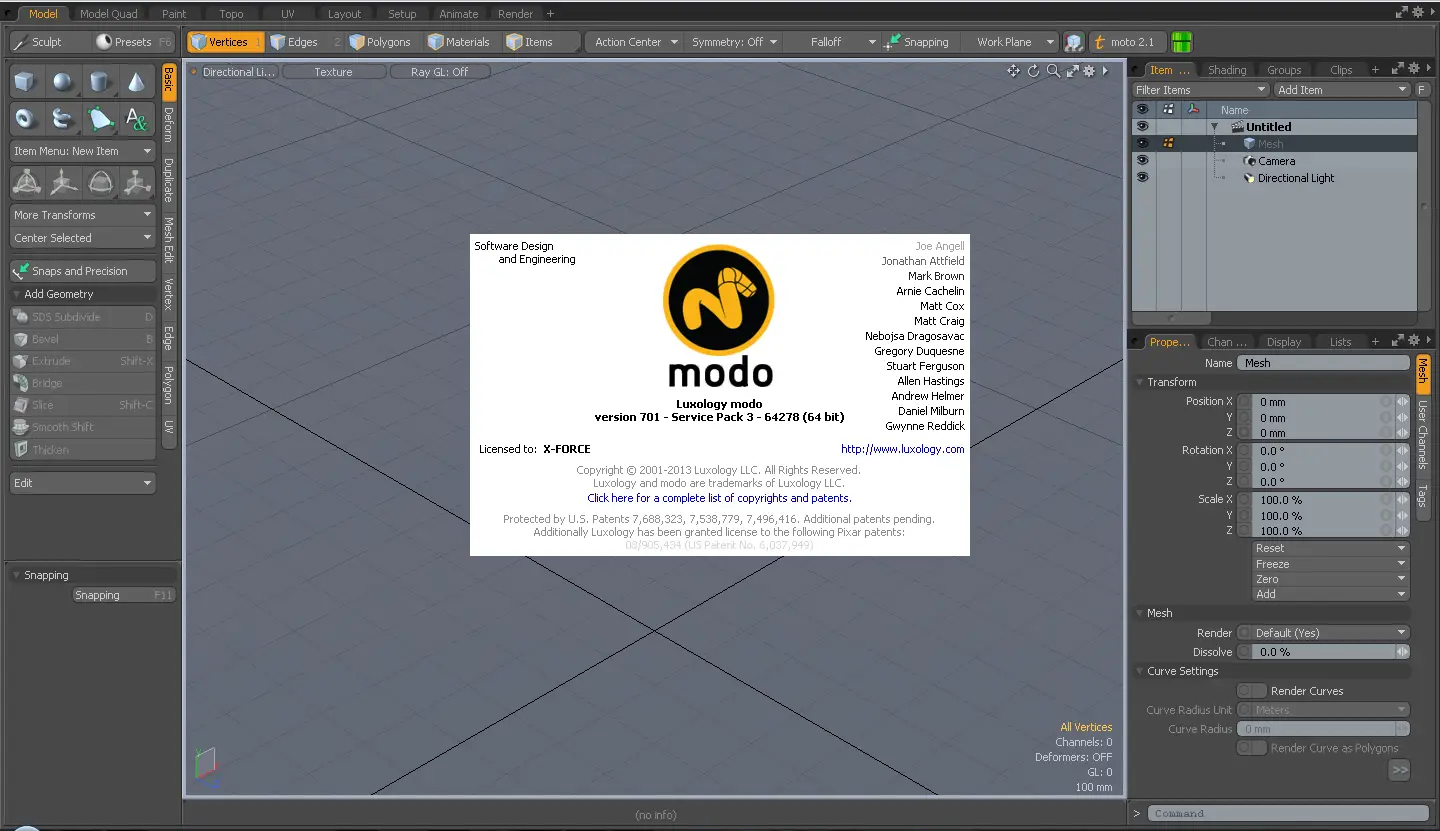The height and width of the screenshot is (831, 1440).
Task: Click the cube item icon next to Work Plane
Action: point(1074,42)
